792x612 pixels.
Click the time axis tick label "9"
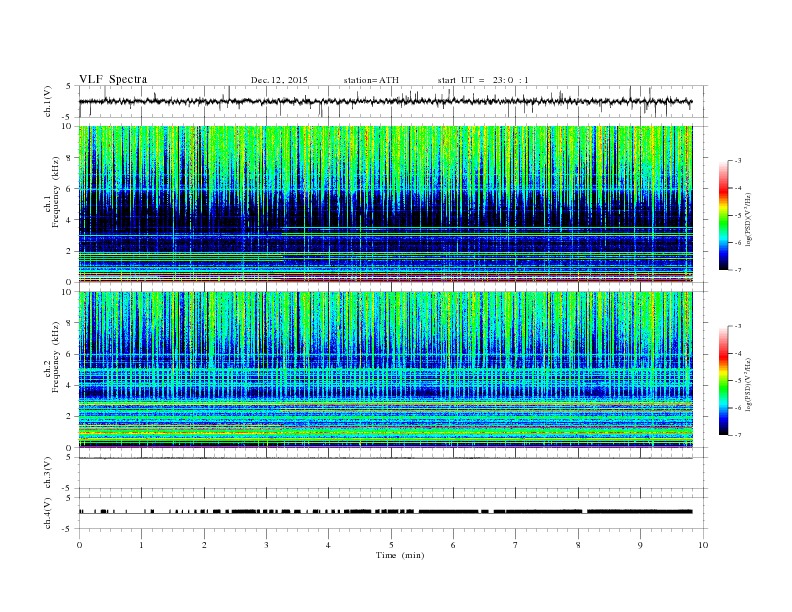[640, 545]
